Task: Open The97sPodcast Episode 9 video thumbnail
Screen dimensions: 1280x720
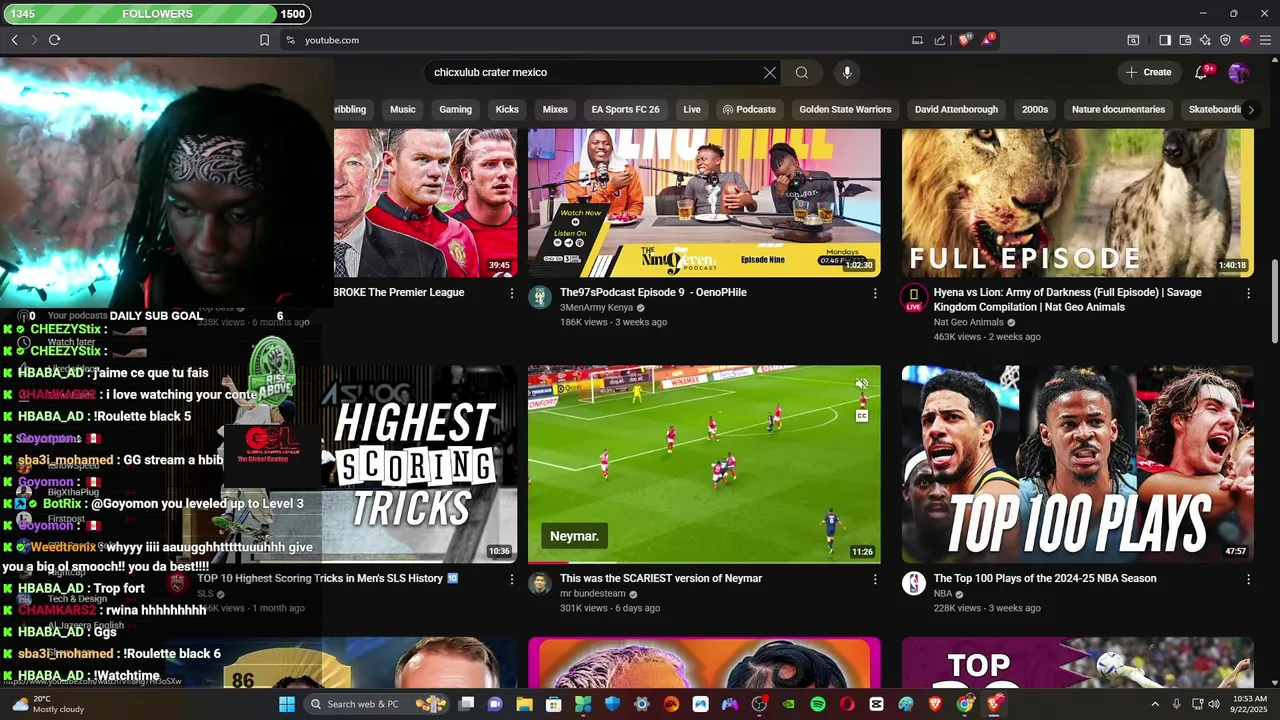Action: pos(704,203)
